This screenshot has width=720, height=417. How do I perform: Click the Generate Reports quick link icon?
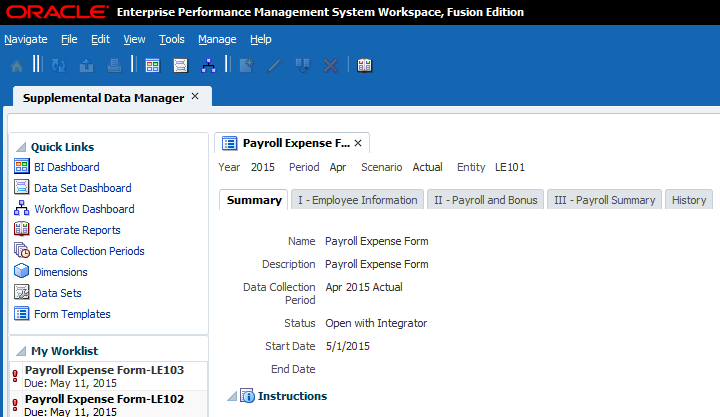(x=22, y=229)
